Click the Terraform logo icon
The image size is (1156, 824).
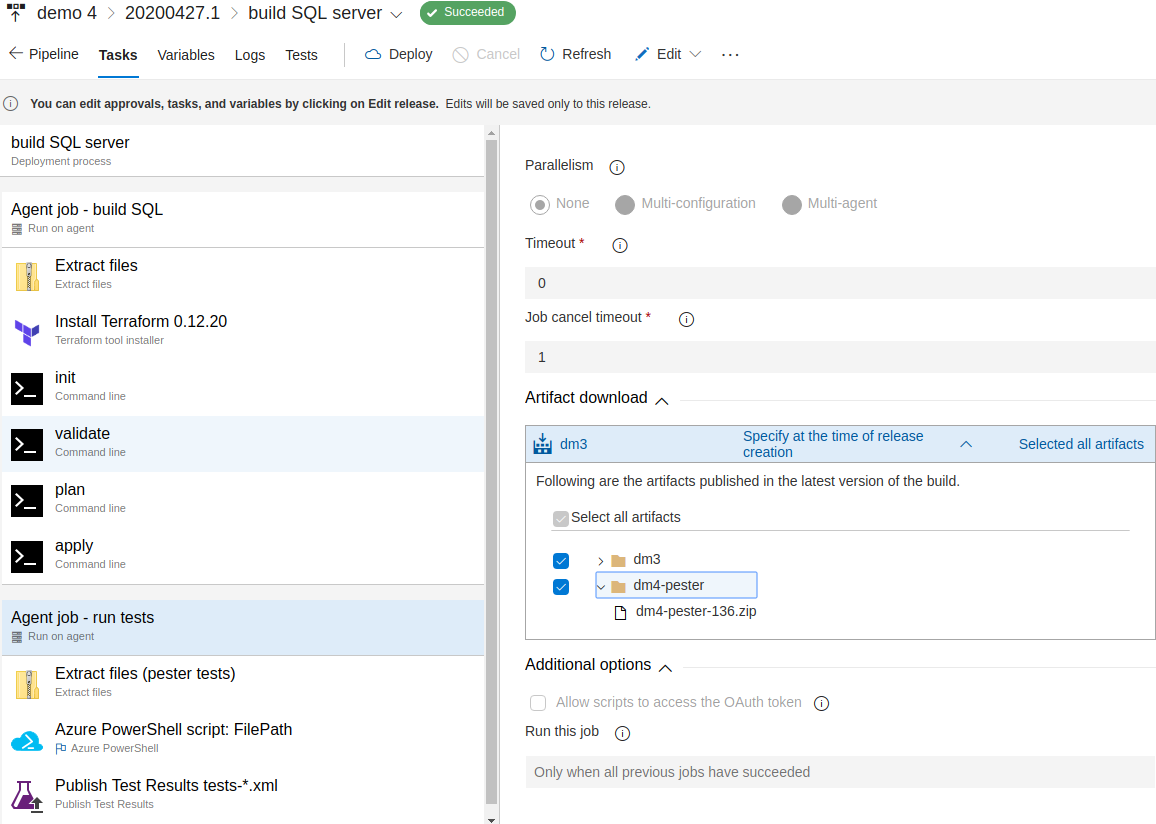tap(27, 332)
